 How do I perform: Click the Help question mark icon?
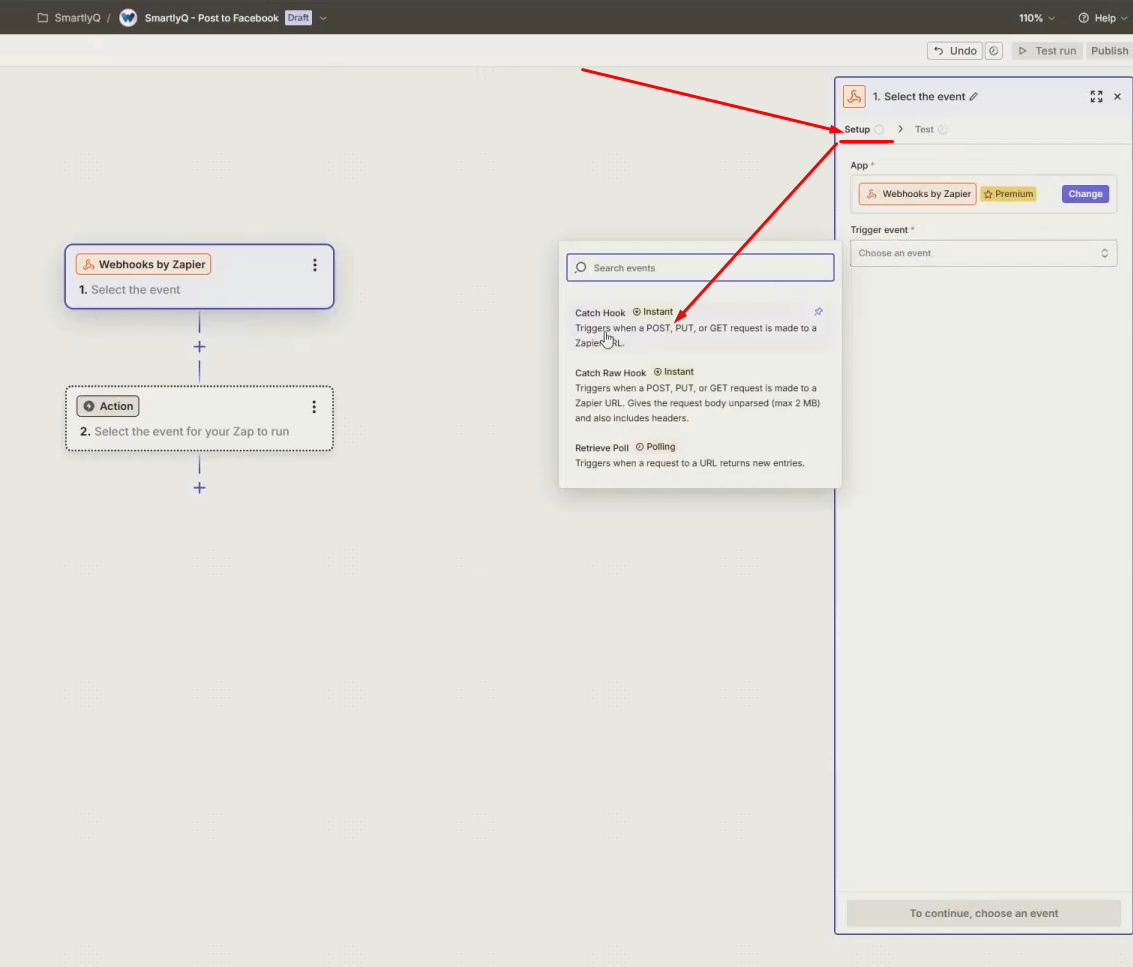1083,18
